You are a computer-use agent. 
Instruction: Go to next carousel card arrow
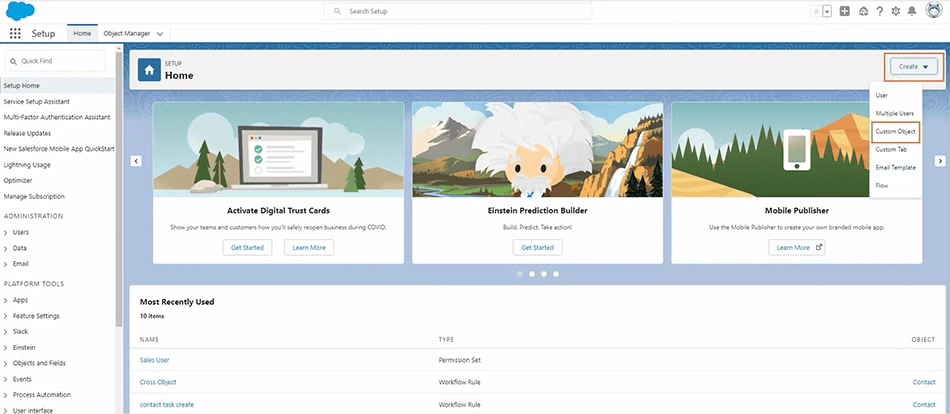tap(940, 161)
